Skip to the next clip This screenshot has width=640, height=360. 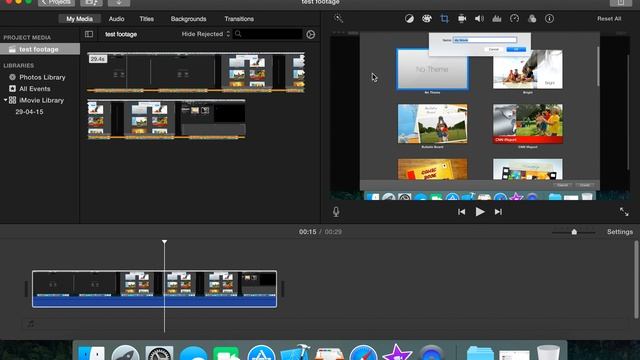[498, 212]
